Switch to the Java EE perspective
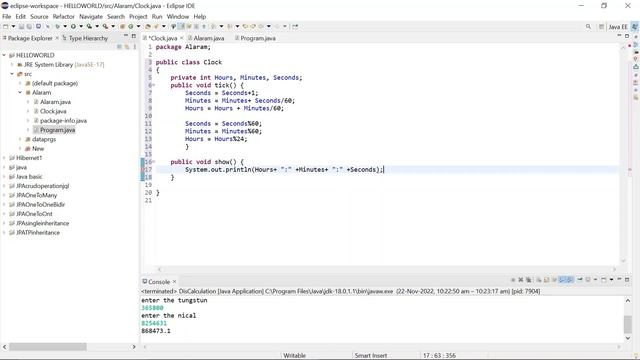Screen dimensions: 640x360 (618, 27)
